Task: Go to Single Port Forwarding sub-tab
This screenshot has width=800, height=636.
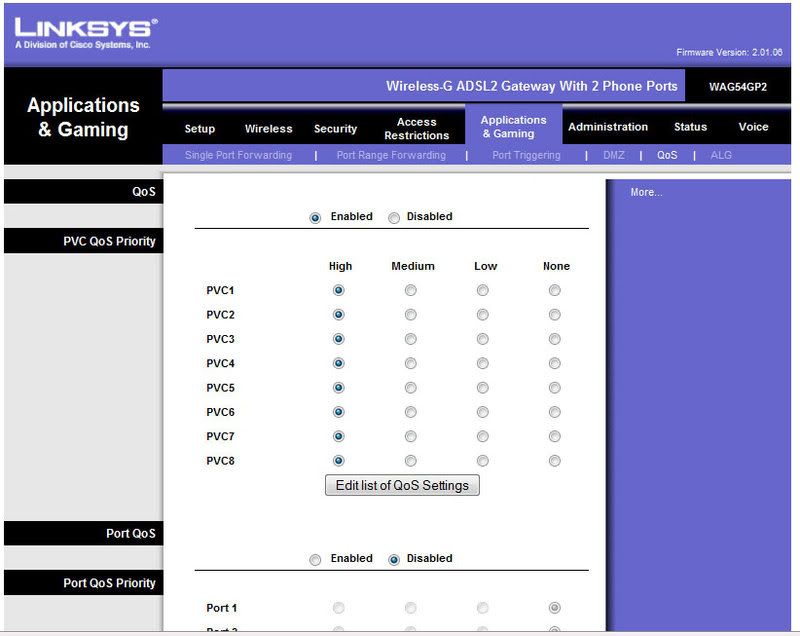Action: coord(238,155)
